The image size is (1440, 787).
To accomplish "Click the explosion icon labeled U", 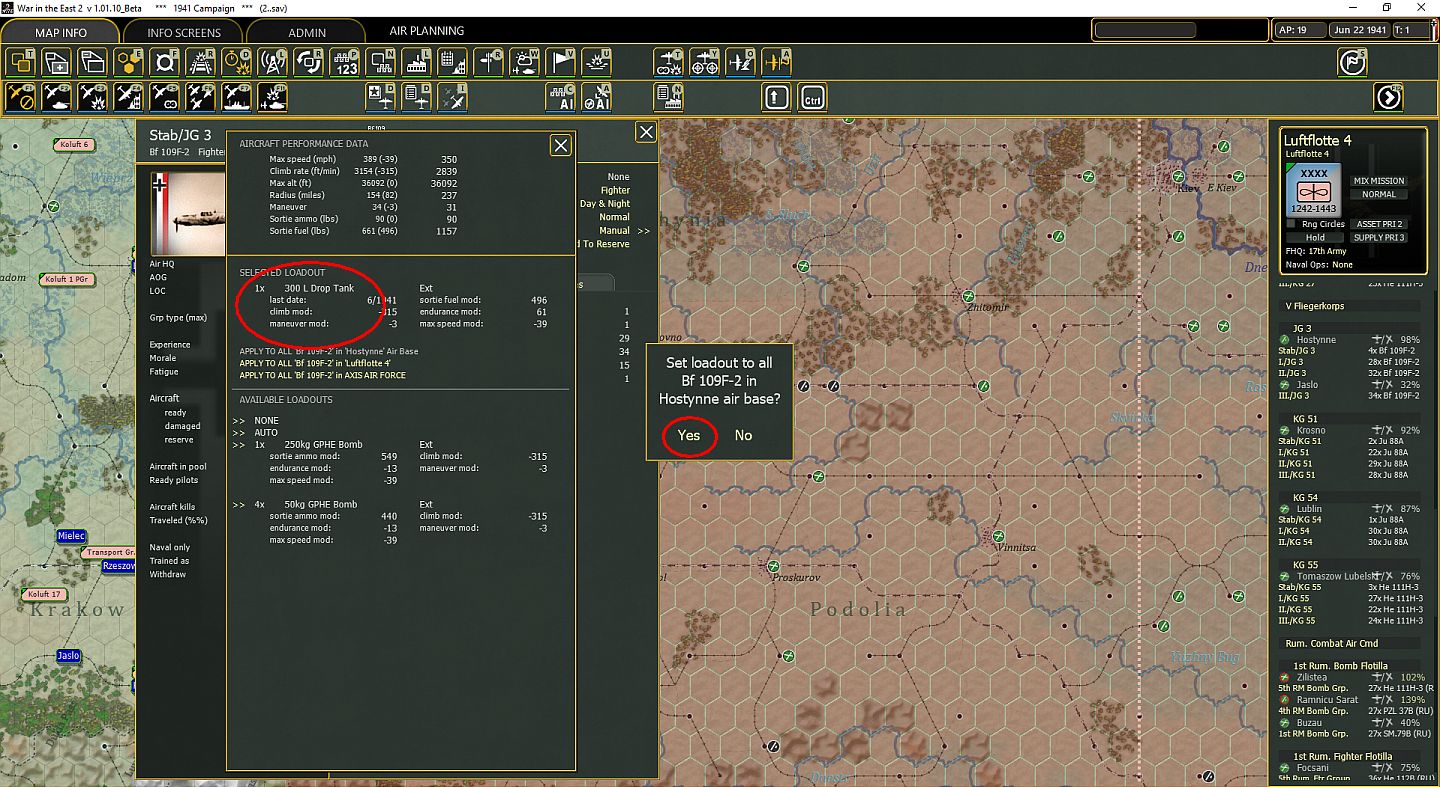I will tap(597, 62).
